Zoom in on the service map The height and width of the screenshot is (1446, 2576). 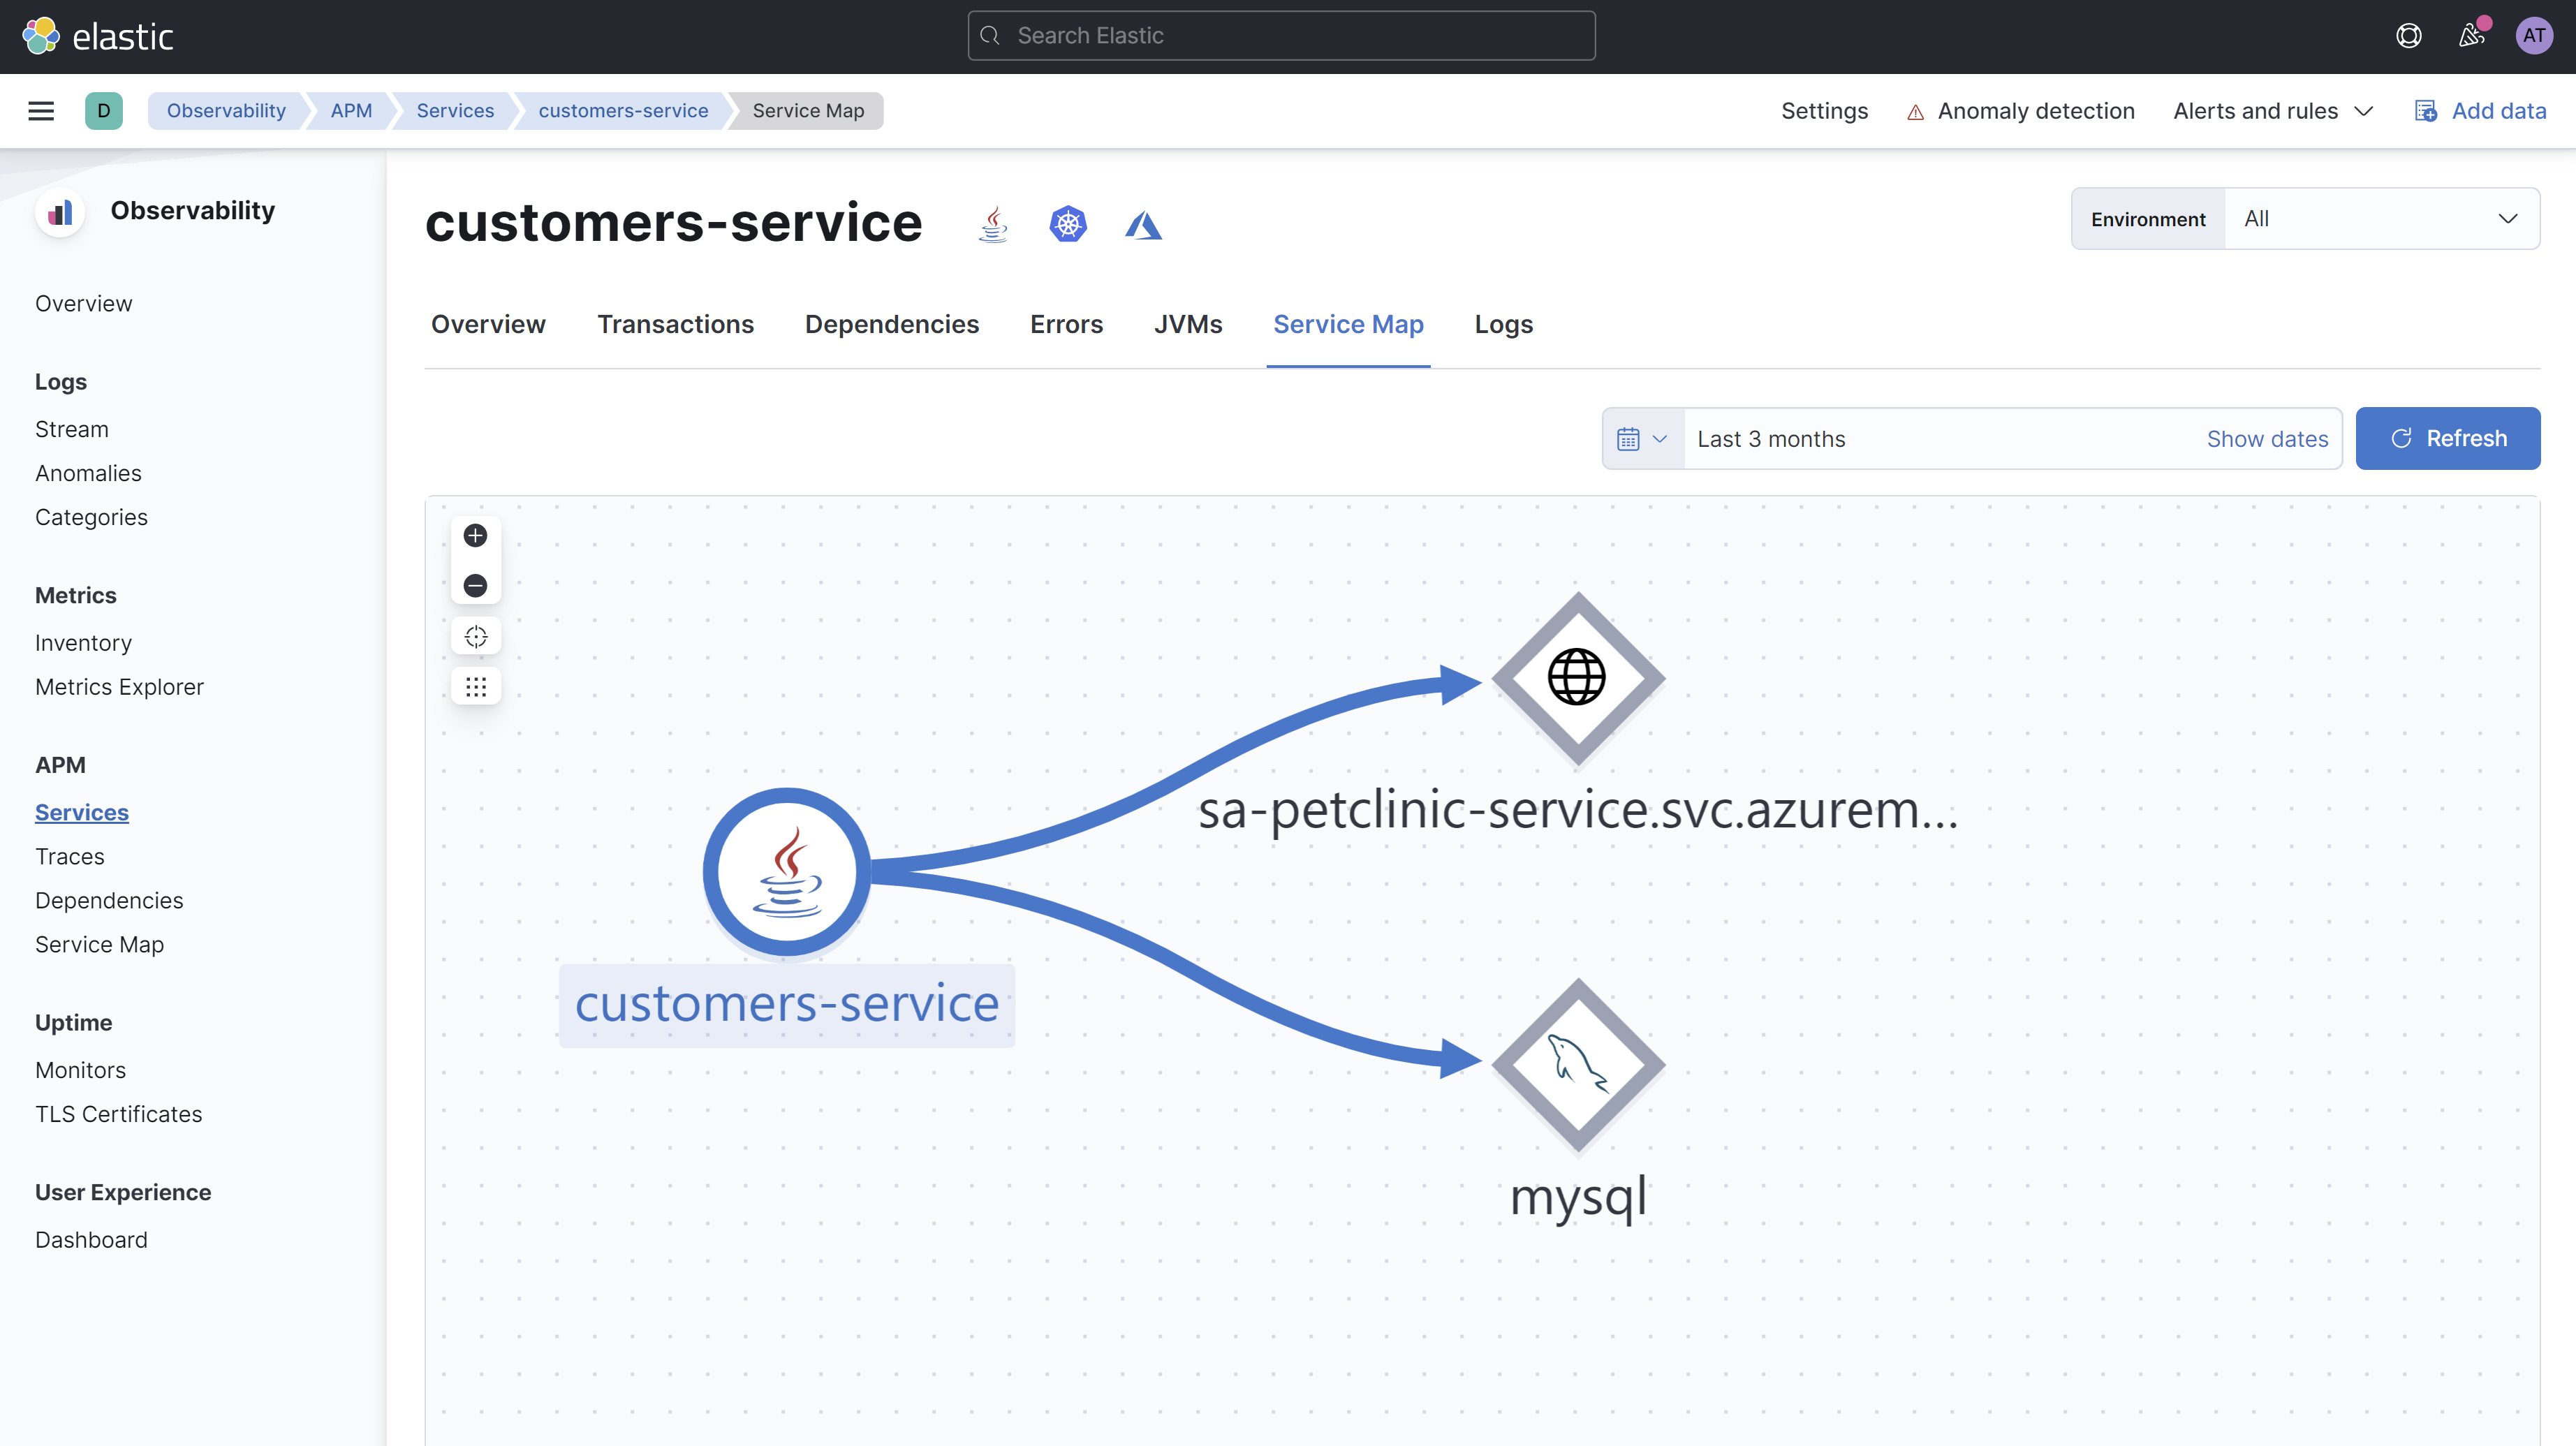475,536
